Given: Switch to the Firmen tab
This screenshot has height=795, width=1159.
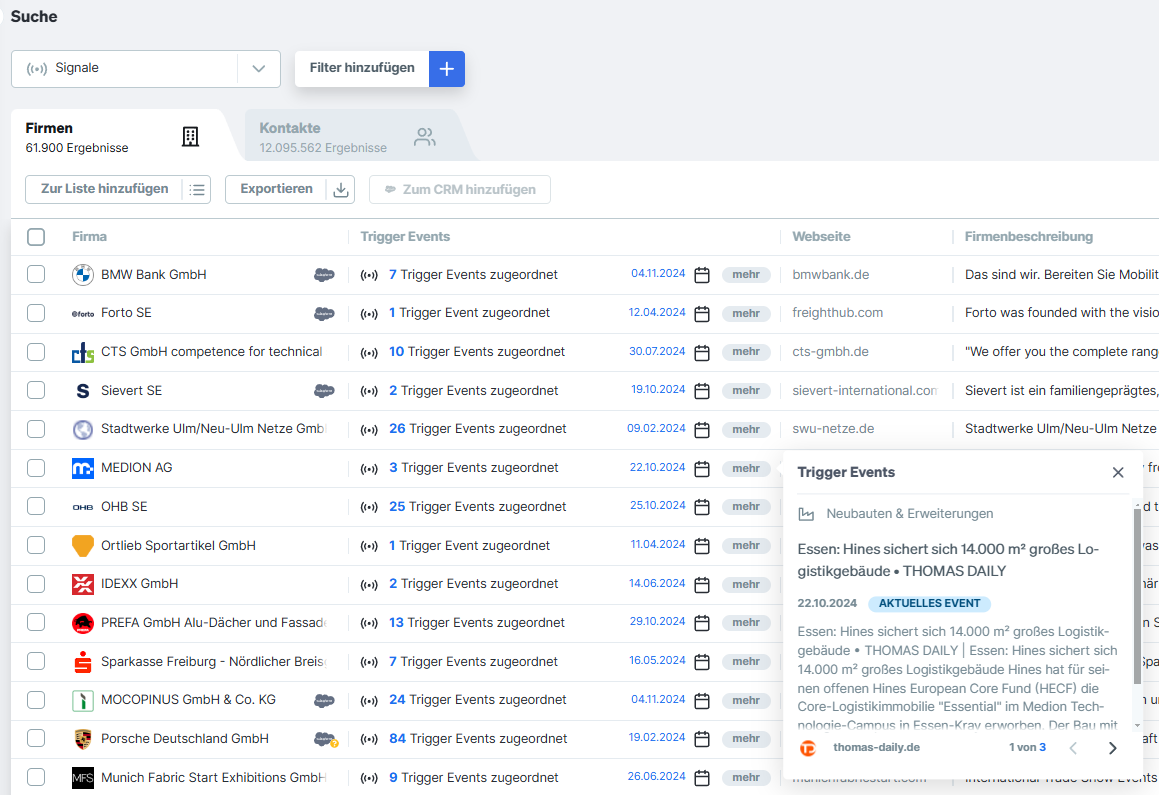Looking at the screenshot, I should pyautogui.click(x=122, y=137).
